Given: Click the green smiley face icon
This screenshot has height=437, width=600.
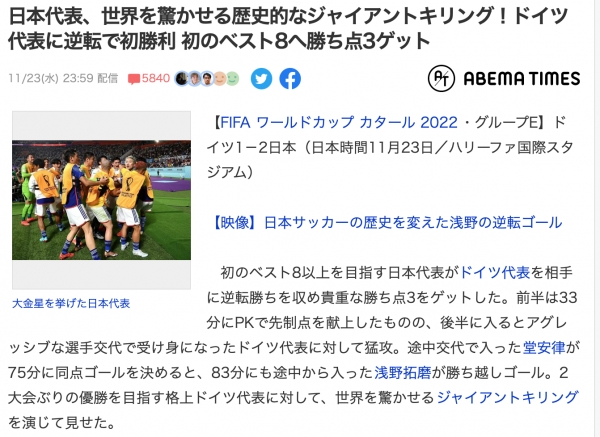Looking at the screenshot, I should click(232, 78).
